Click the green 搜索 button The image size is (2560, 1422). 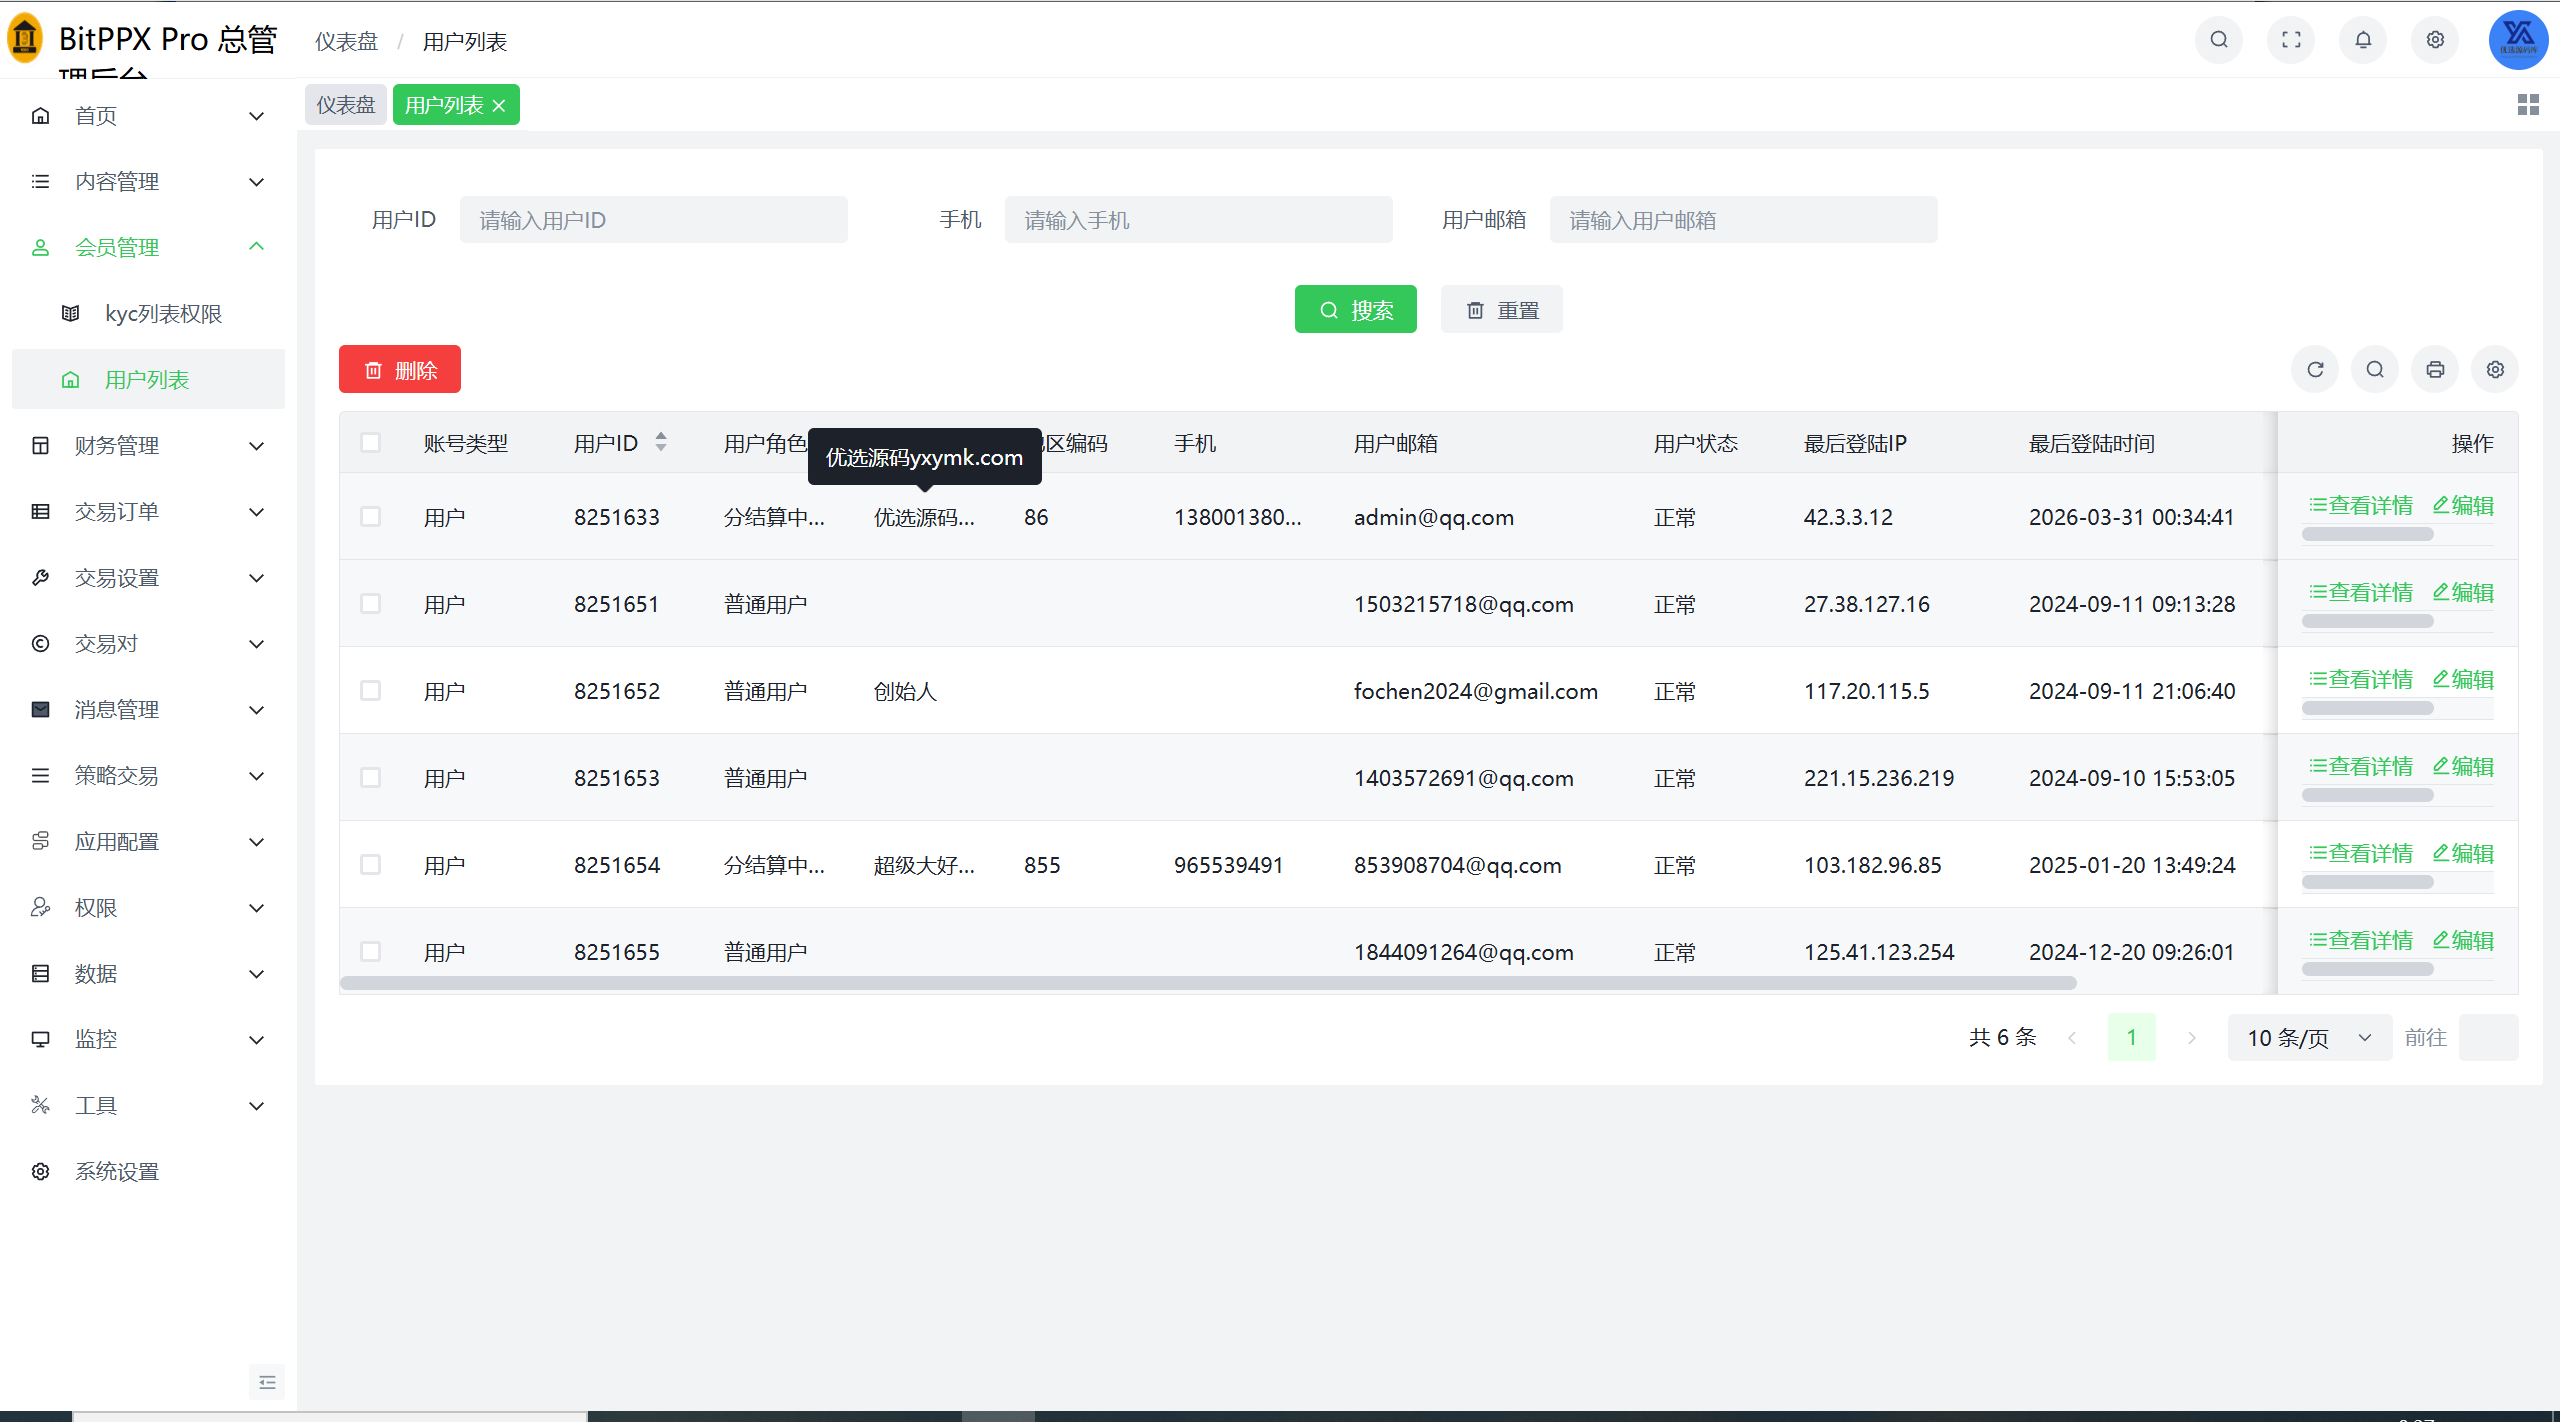[1355, 310]
